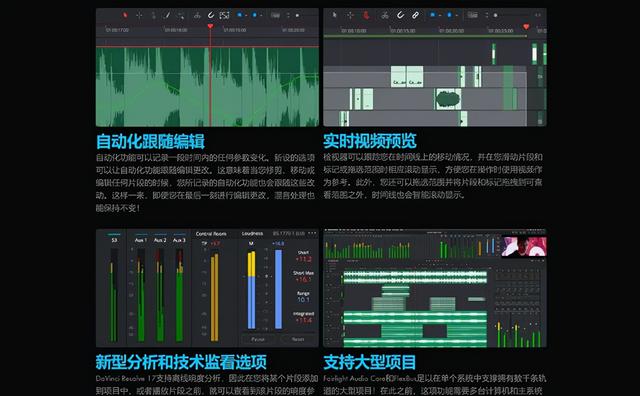Screen dimensions: 640x396
Task: Select the red pointer tool in left timeline toolbar
Action: 125,15
